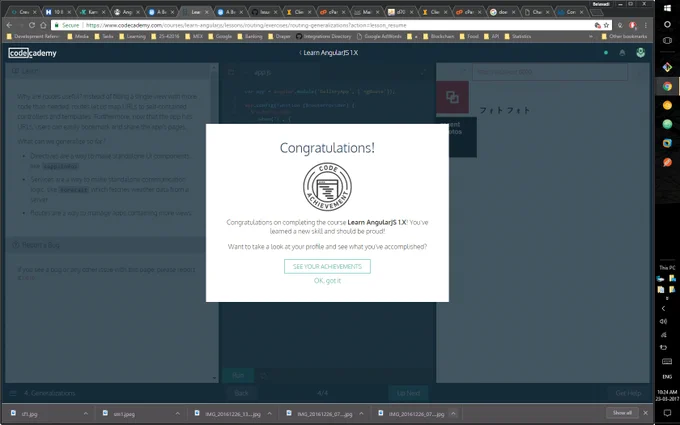
Task: Open the Integrations Directory bookmark
Action: point(324,36)
